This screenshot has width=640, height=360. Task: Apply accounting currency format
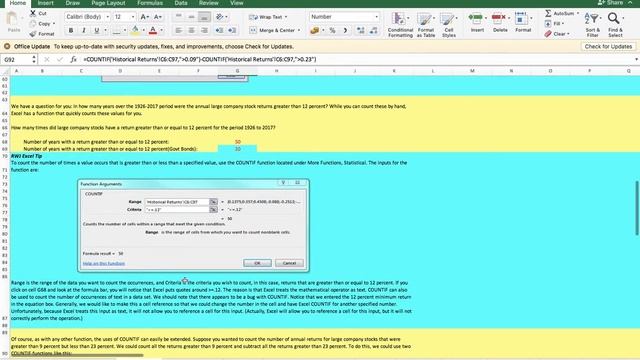coord(314,30)
